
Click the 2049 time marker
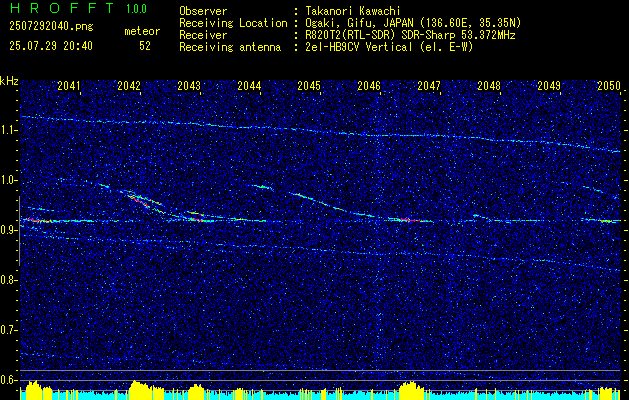click(x=549, y=86)
